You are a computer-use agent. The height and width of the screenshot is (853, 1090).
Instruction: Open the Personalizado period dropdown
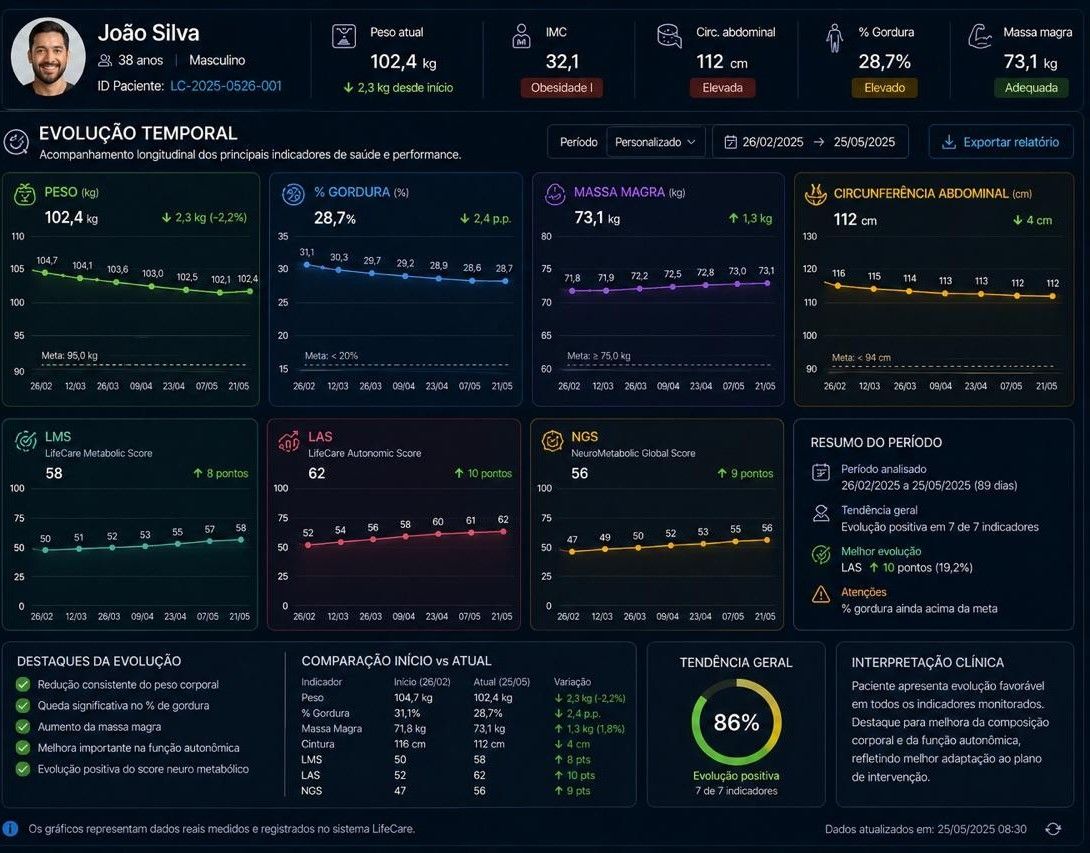pyautogui.click(x=656, y=142)
